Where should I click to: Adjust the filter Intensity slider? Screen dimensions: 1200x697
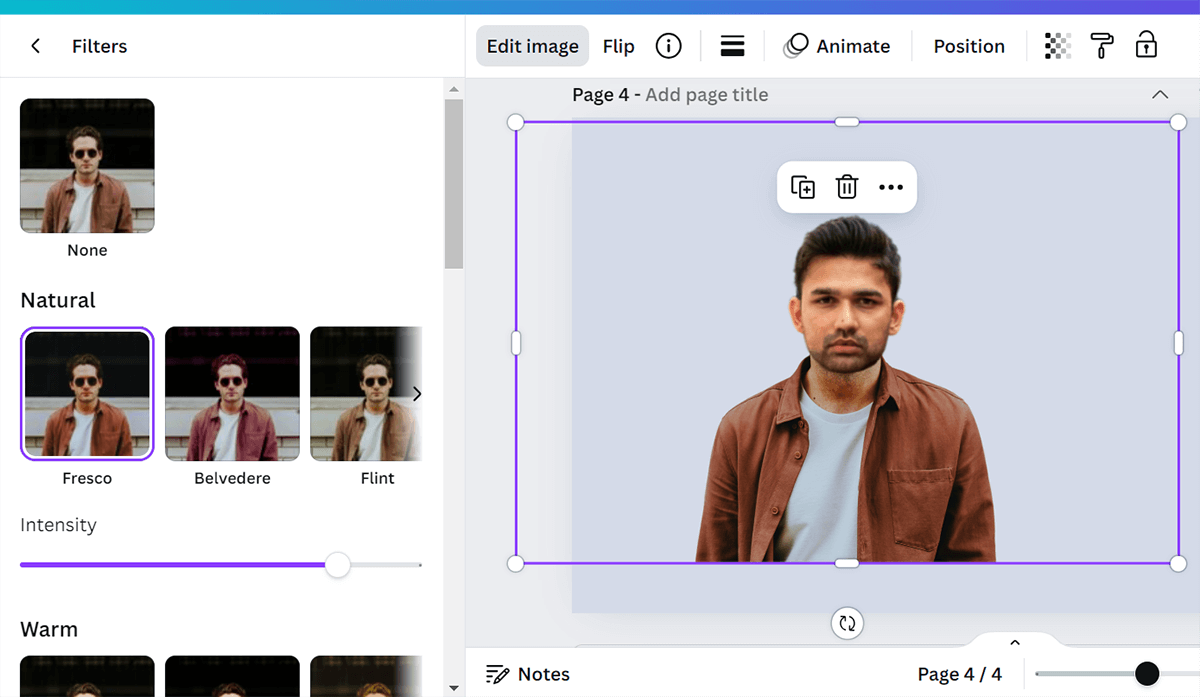point(338,565)
